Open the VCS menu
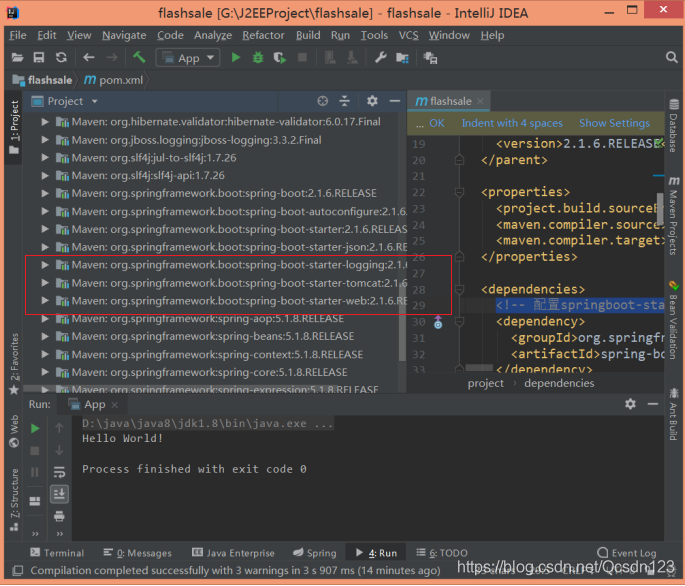Screen dimensions: 685x586 [x=408, y=35]
